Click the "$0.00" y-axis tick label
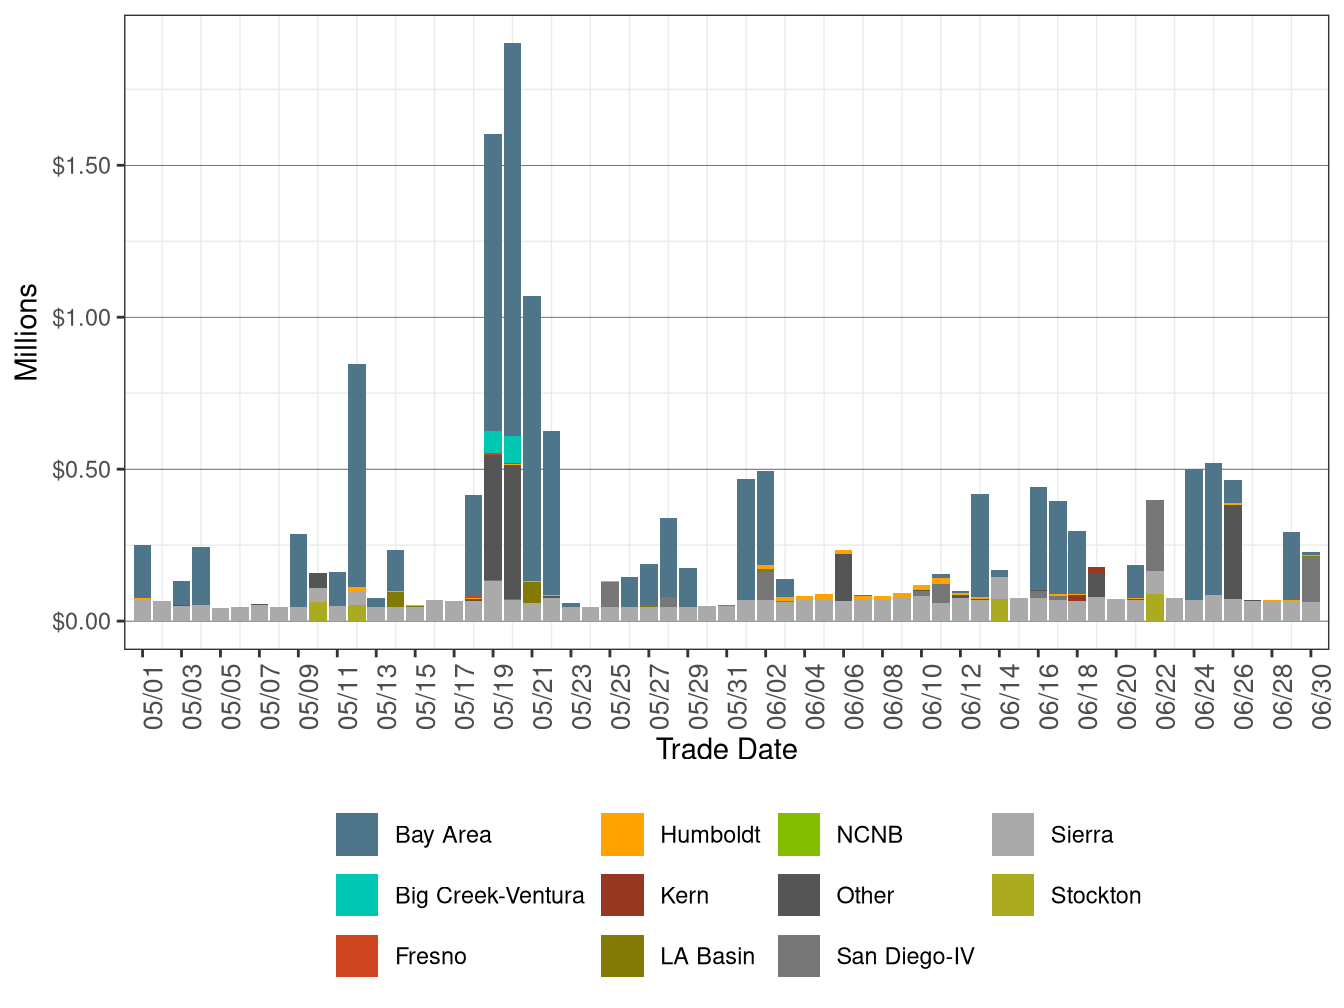This screenshot has width=1344, height=1008. click(x=82, y=621)
